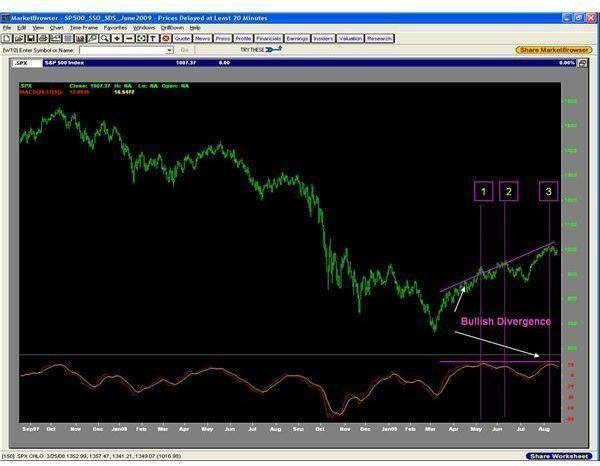The image size is (600, 466).
Task: Click the Financials button
Action: point(269,38)
